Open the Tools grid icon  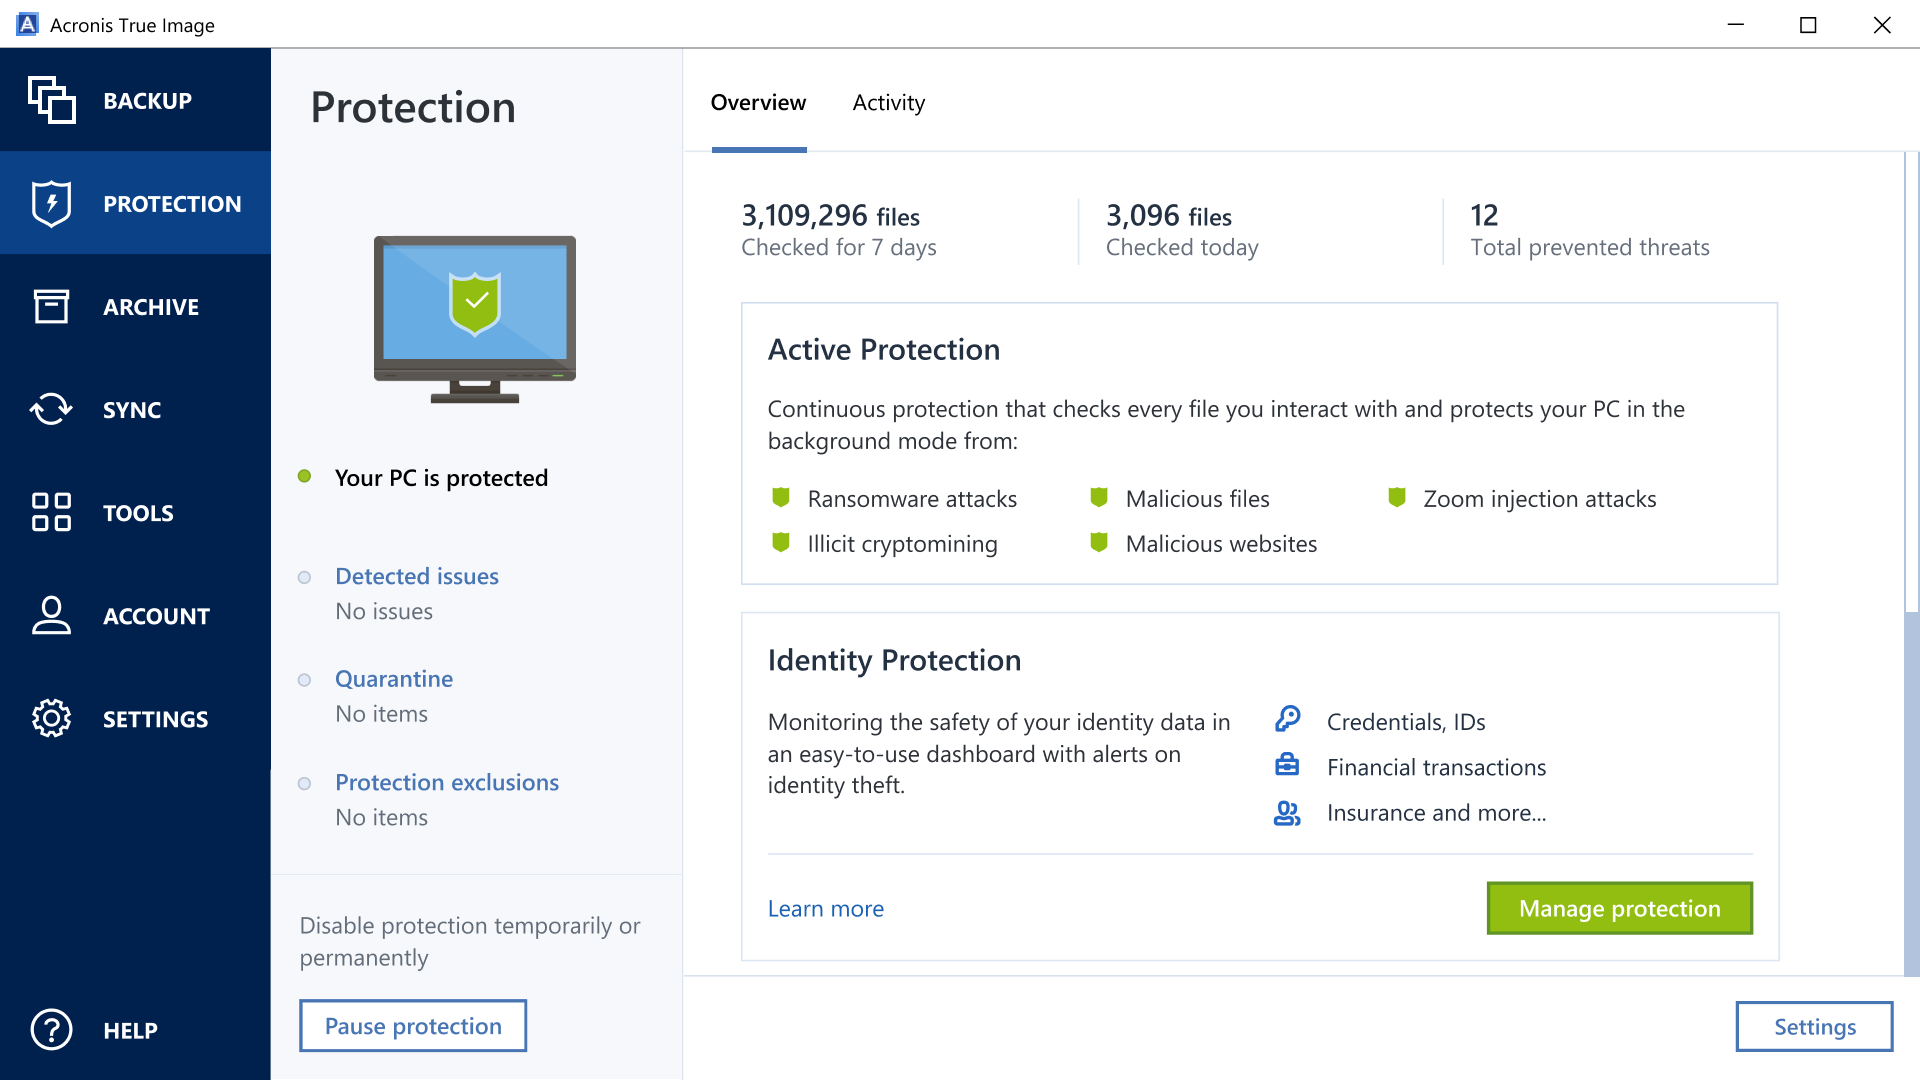tap(51, 512)
